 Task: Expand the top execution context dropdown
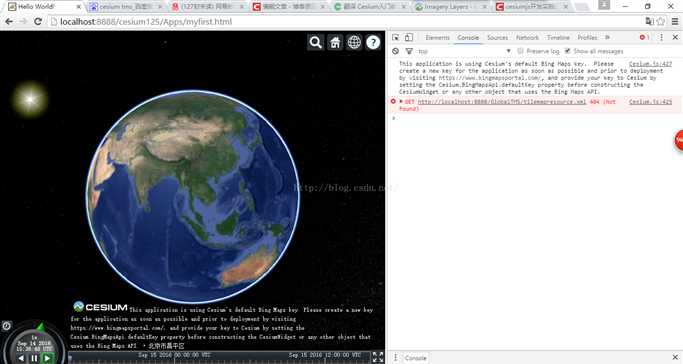[464, 51]
